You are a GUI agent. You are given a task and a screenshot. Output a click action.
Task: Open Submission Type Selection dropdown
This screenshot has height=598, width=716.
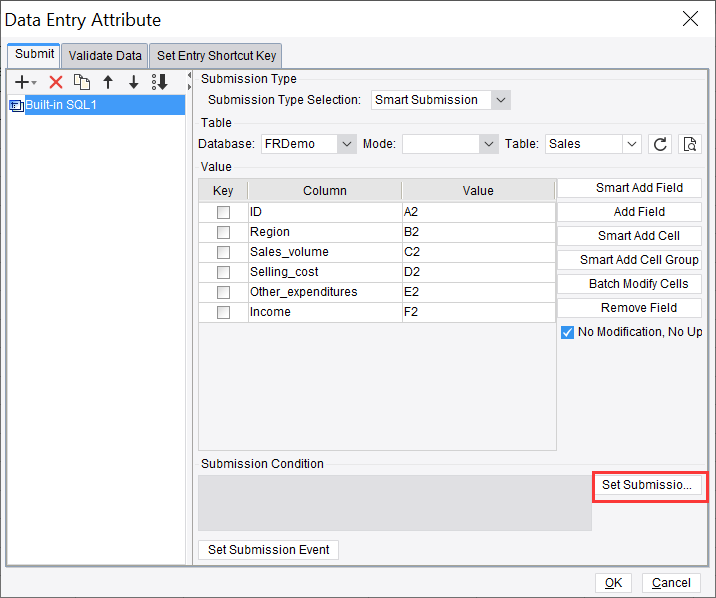coord(500,100)
